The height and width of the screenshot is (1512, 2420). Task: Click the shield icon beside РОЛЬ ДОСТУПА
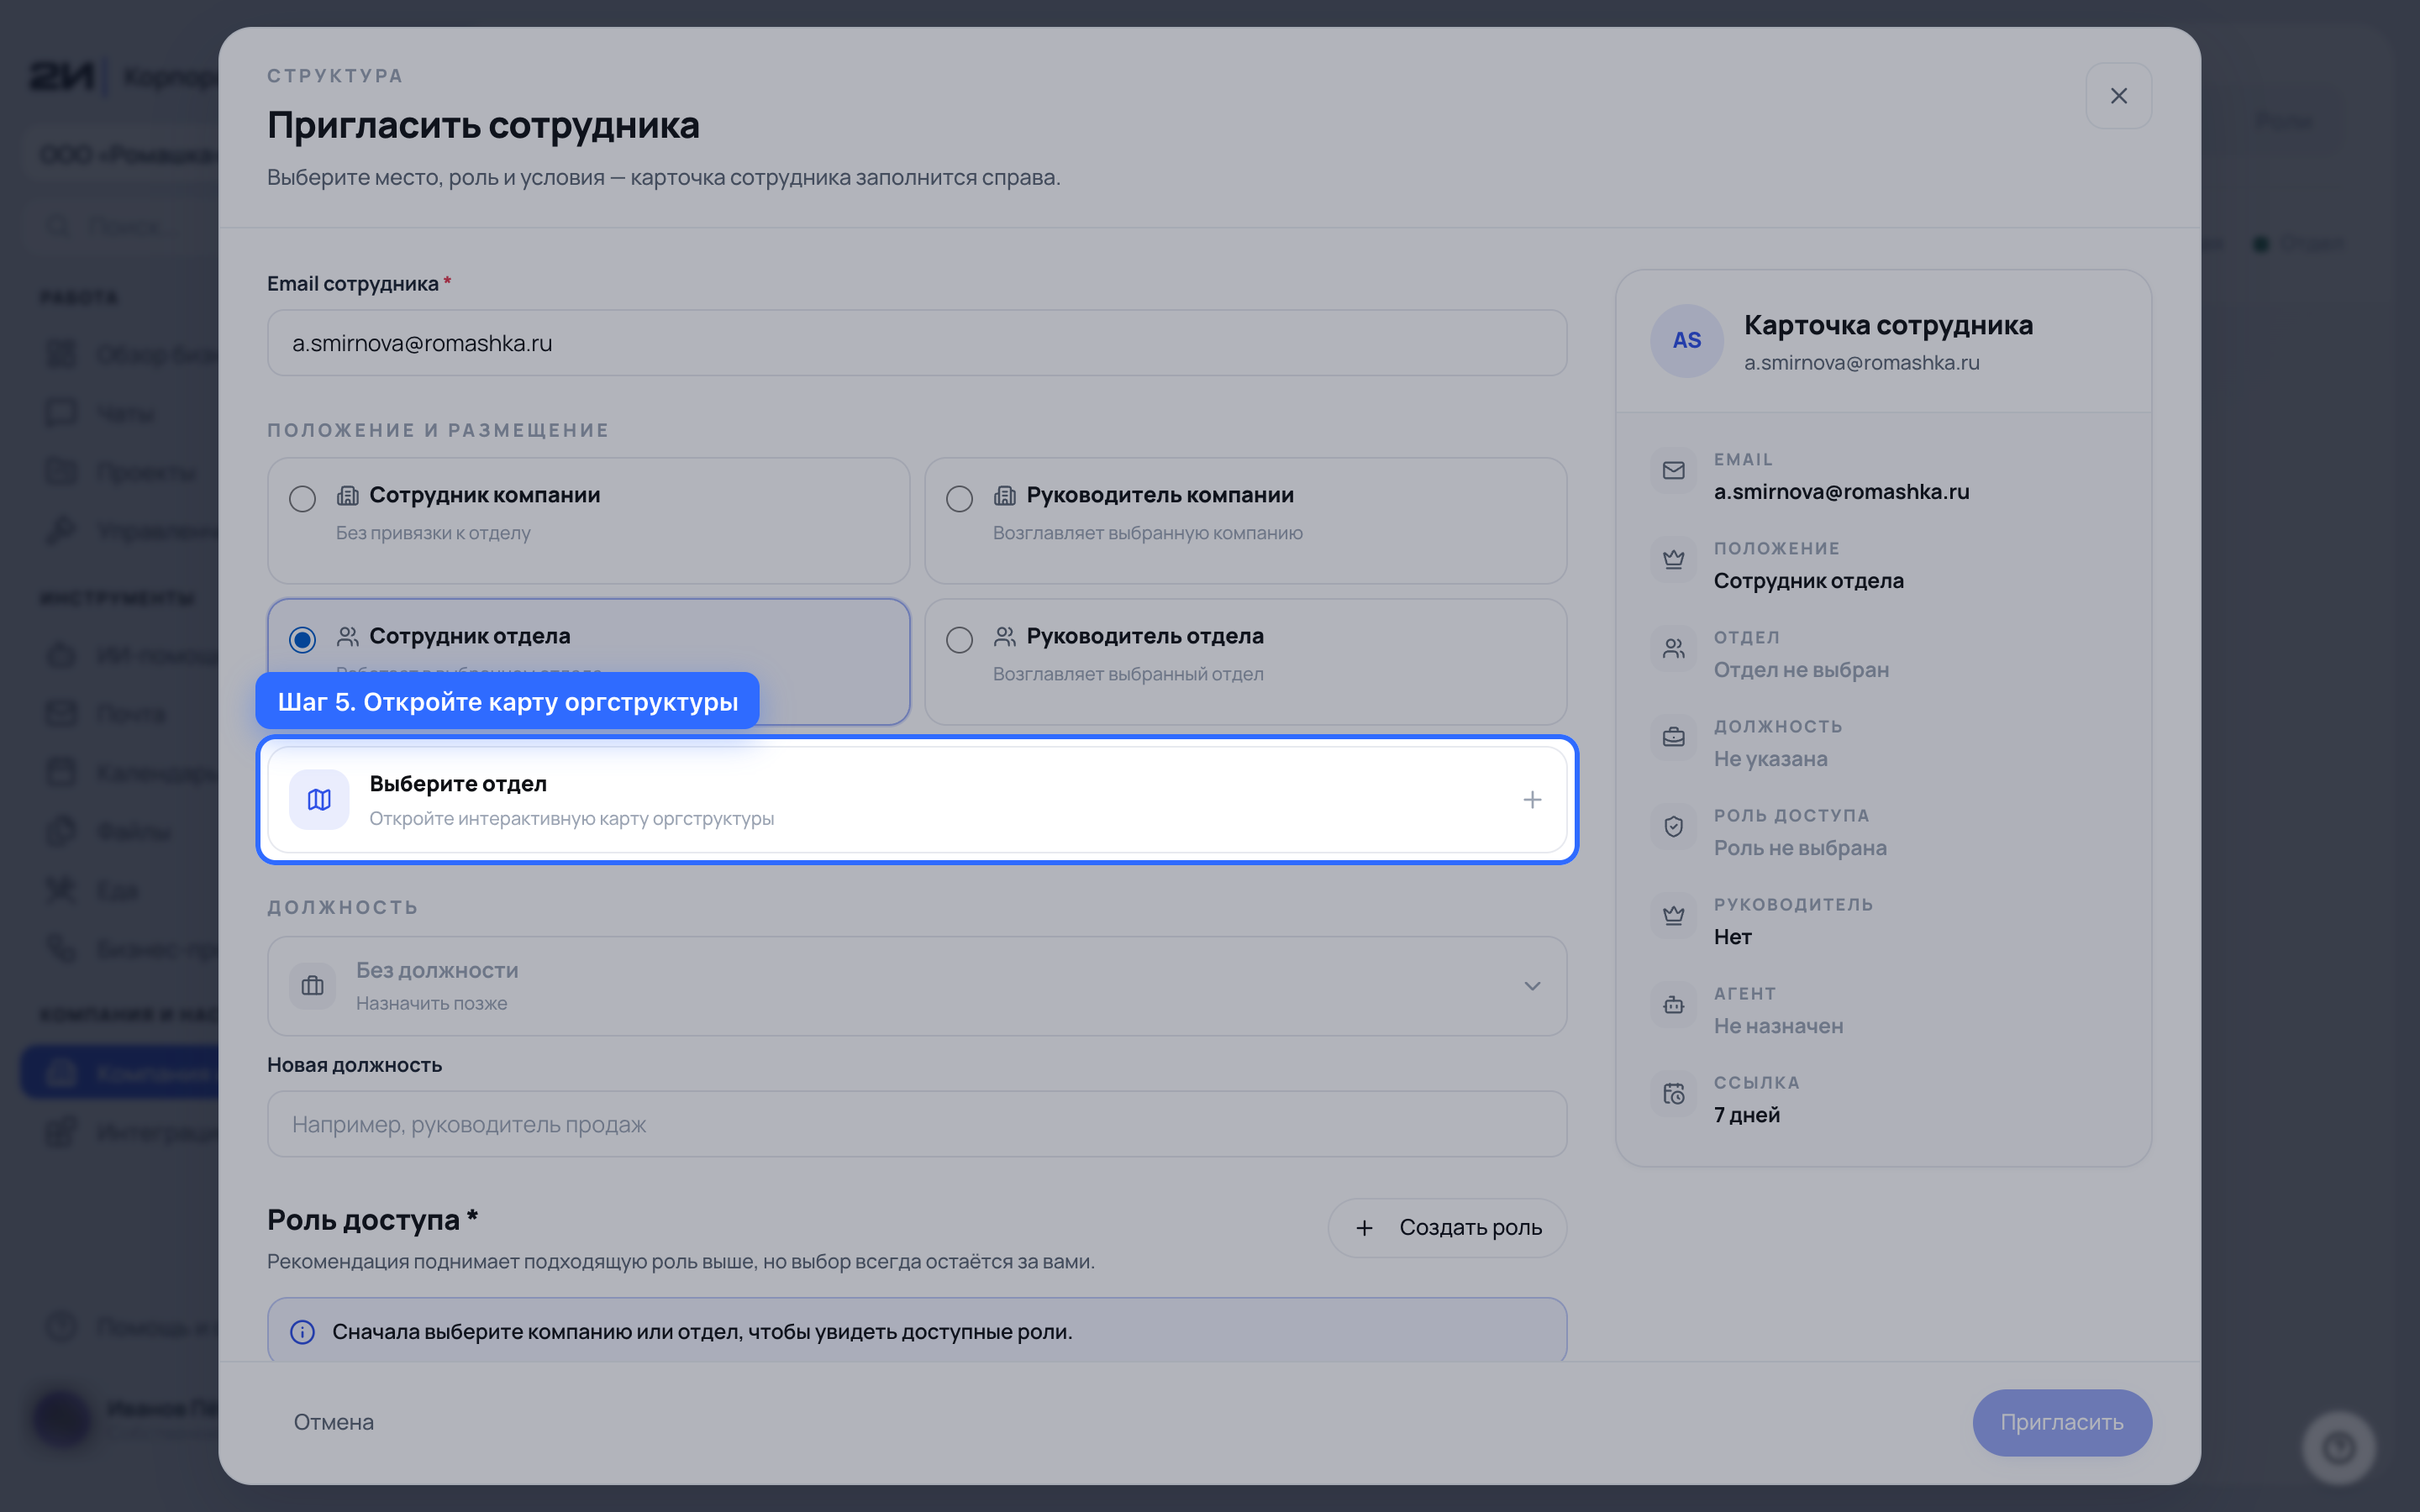coord(1673,826)
